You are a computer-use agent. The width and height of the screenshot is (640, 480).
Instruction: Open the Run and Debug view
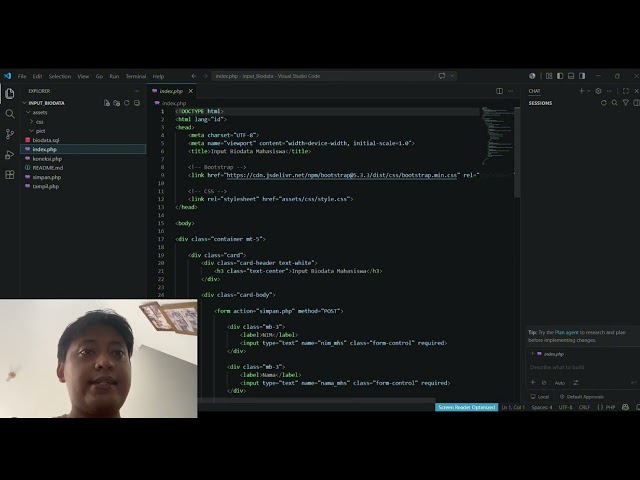10,155
